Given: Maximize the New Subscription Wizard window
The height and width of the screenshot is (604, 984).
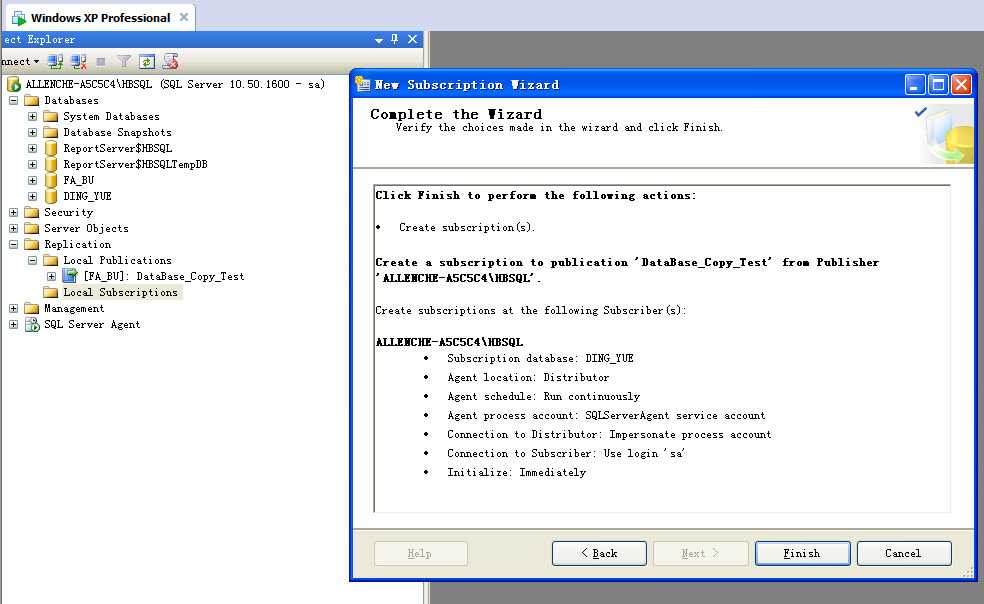Looking at the screenshot, I should 938,84.
